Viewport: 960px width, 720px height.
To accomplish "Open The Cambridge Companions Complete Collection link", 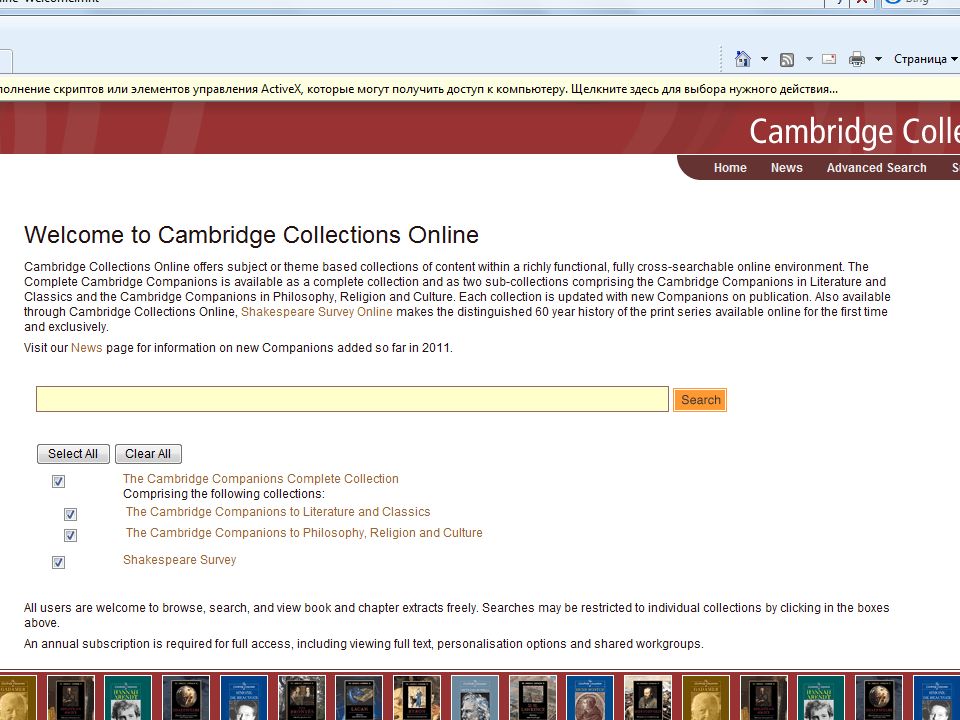I will tap(261, 479).
